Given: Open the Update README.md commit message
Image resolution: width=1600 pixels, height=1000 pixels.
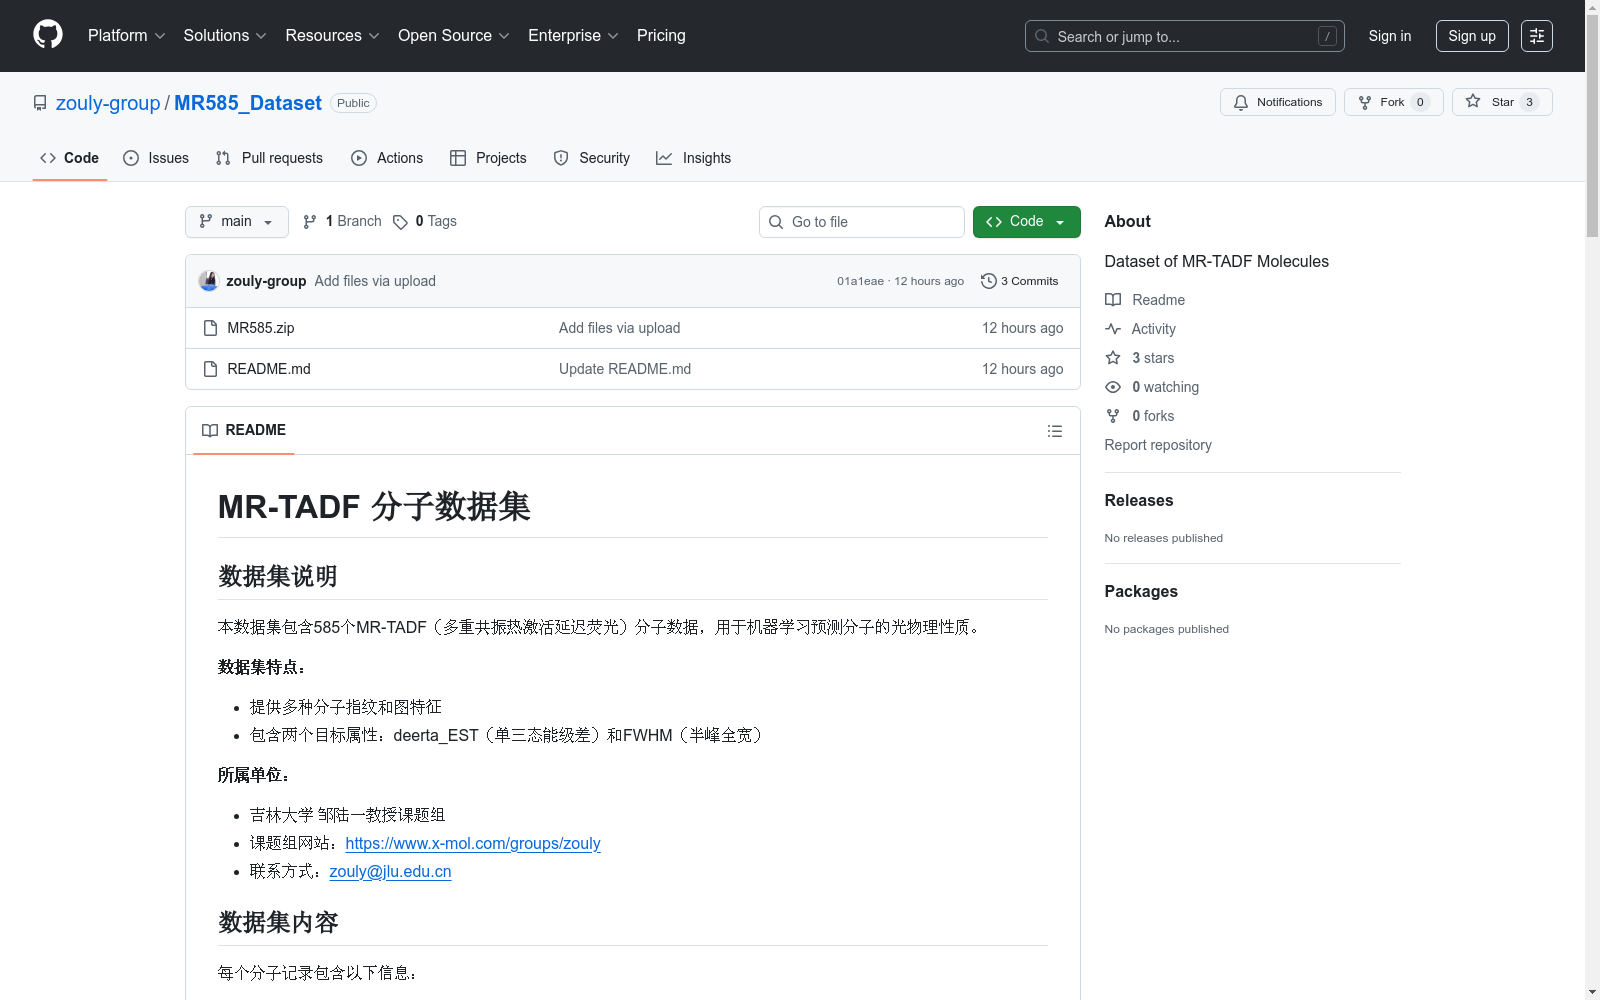Looking at the screenshot, I should (625, 369).
